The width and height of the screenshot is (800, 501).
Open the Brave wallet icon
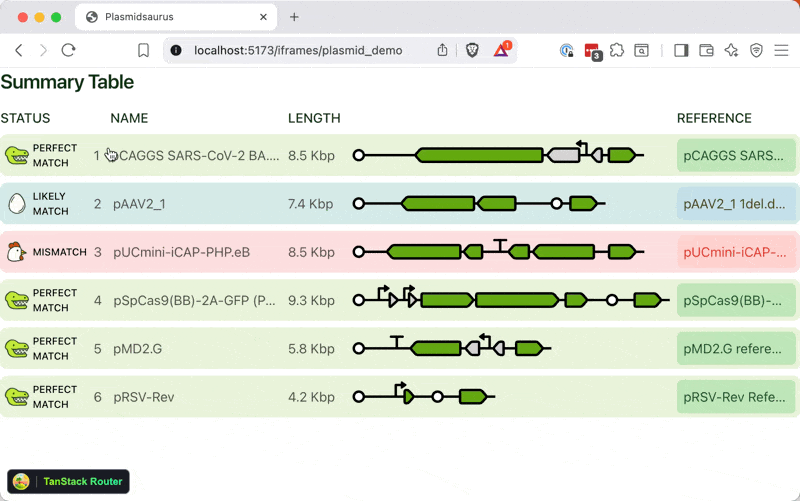pos(706,50)
